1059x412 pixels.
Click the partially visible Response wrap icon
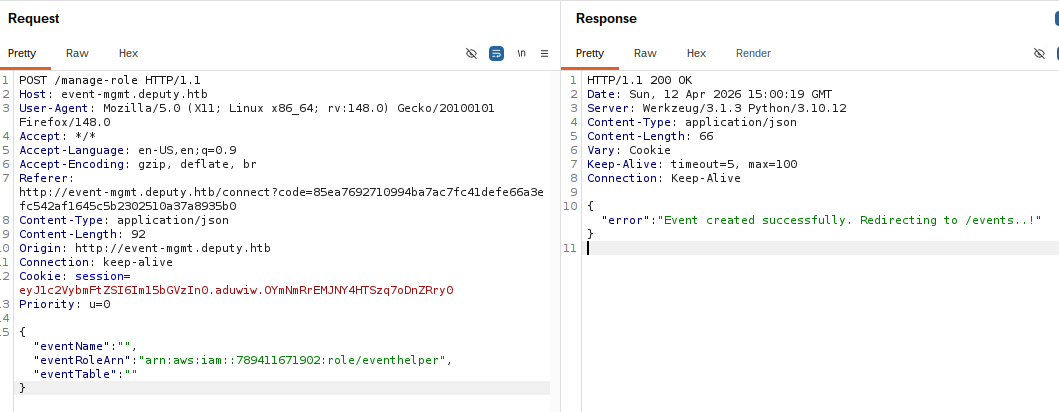click(x=1056, y=53)
